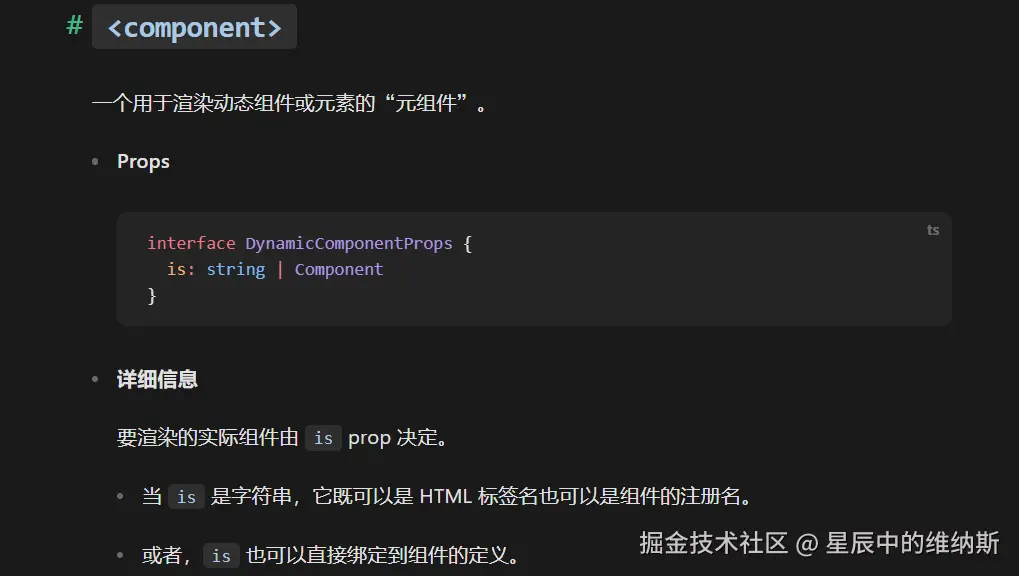Click the closing brace of the interface
The image size is (1019, 576).
tap(152, 296)
